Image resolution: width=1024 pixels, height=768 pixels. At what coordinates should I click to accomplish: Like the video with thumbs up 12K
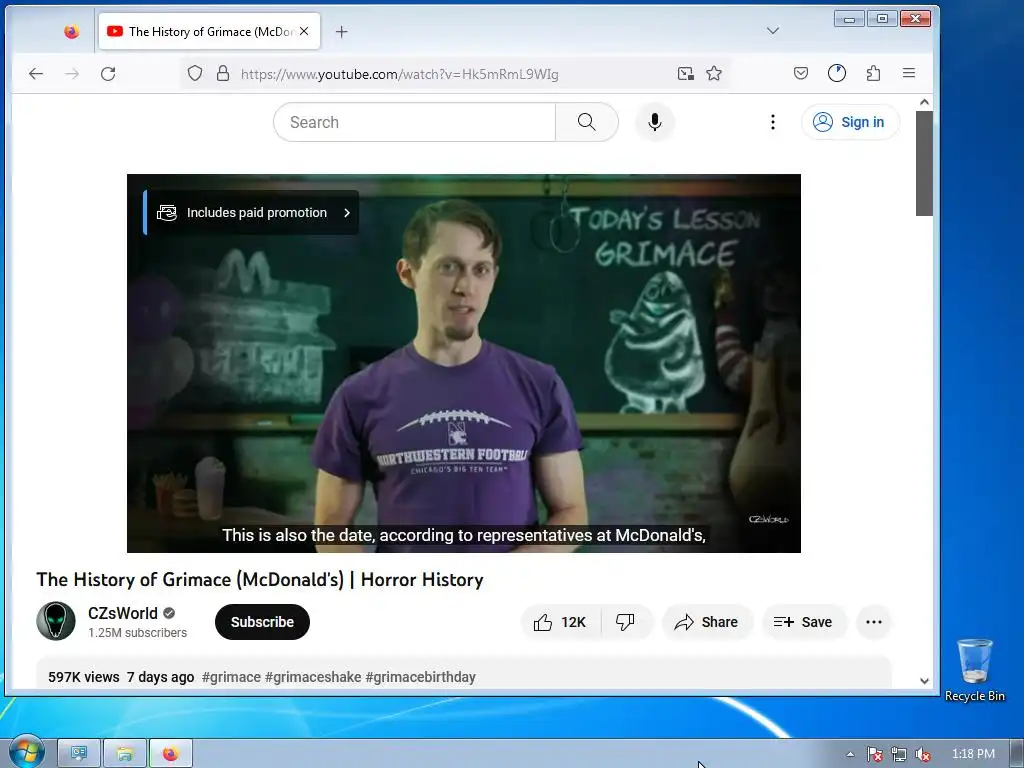coord(560,622)
